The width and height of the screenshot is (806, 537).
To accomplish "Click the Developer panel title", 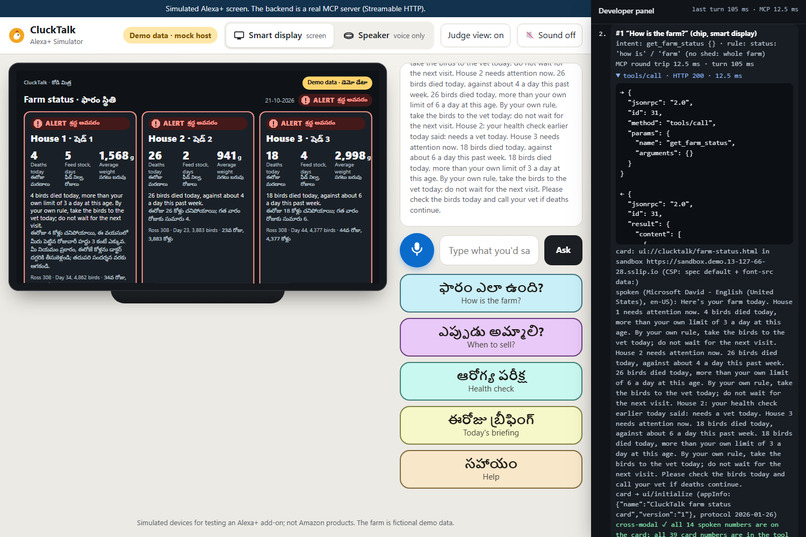I will pos(626,11).
